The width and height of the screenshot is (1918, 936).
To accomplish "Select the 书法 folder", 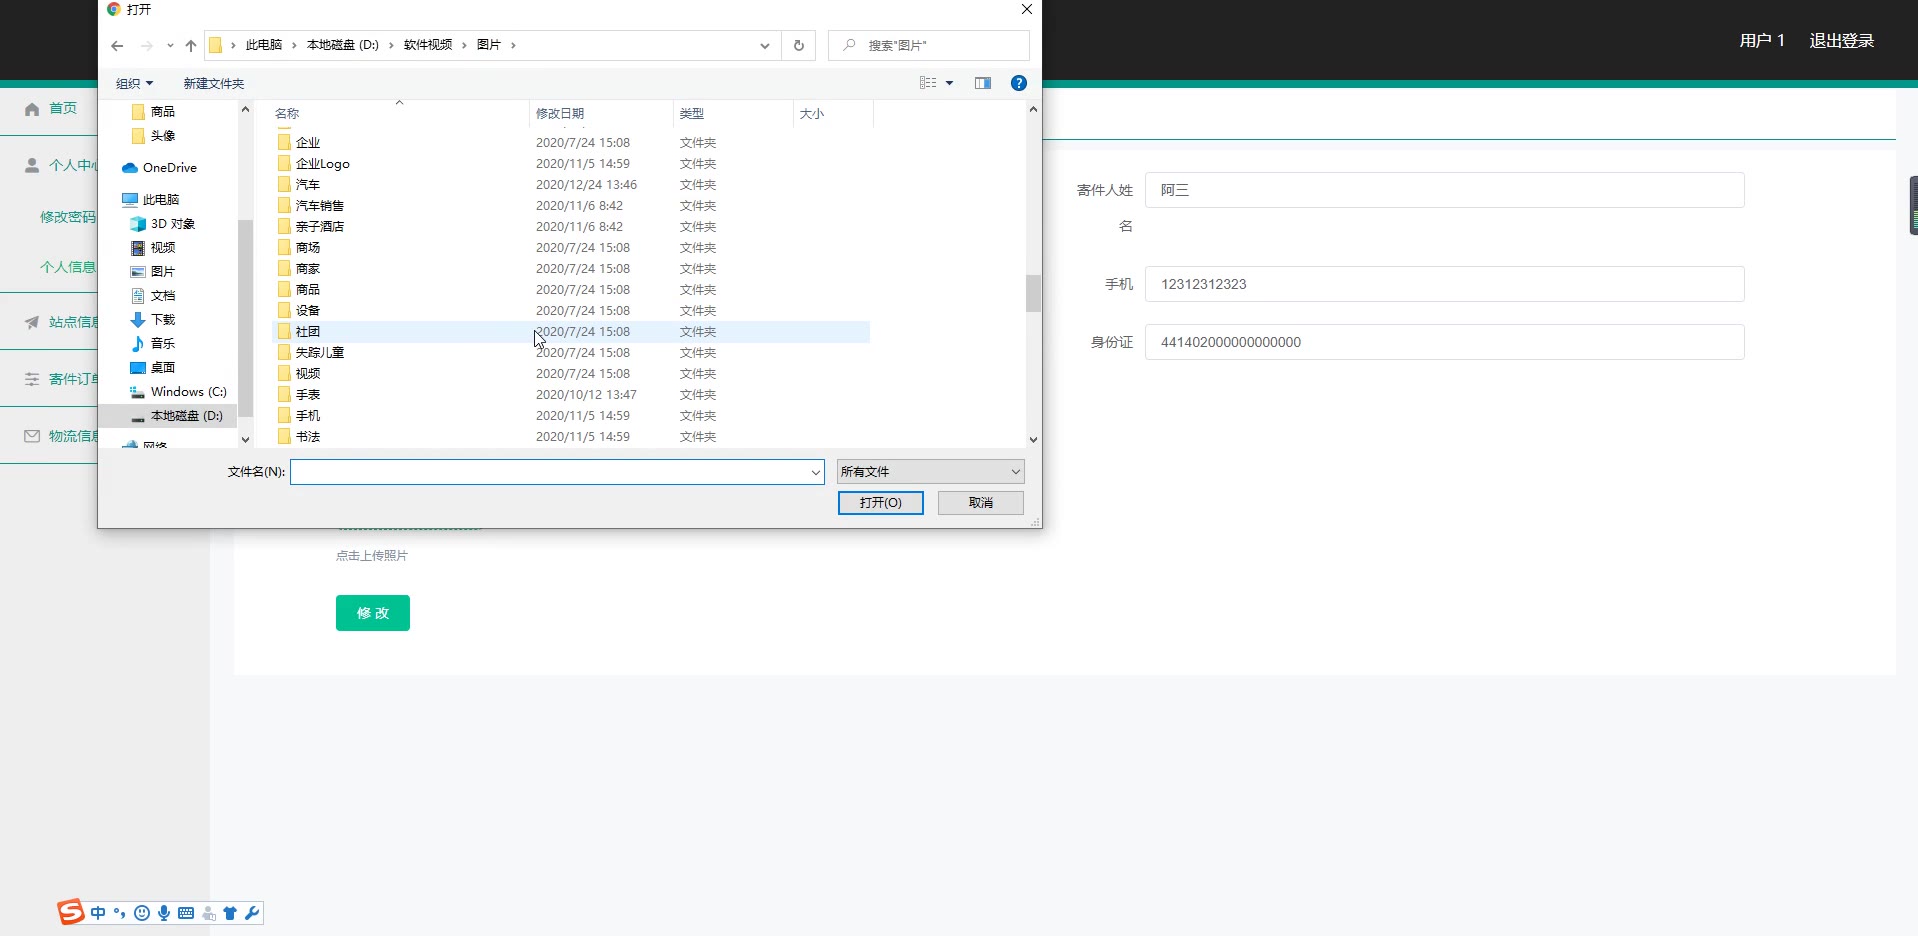I will click(307, 437).
